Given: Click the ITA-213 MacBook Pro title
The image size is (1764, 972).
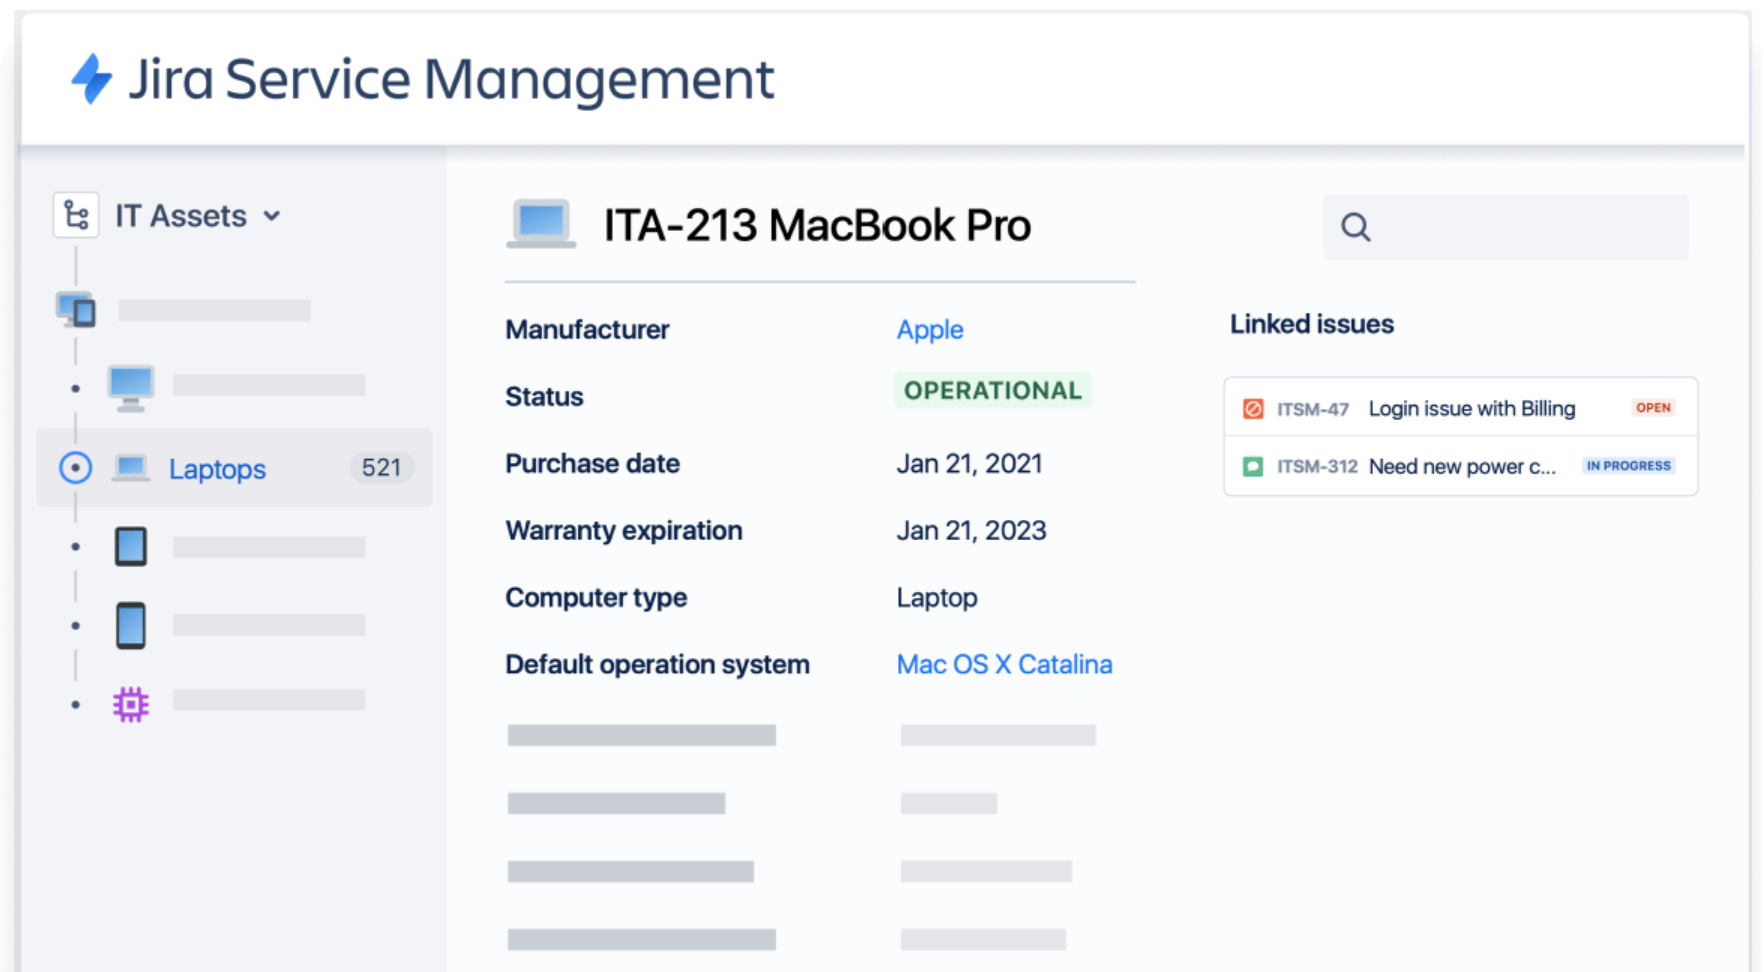Looking at the screenshot, I should tap(817, 226).
